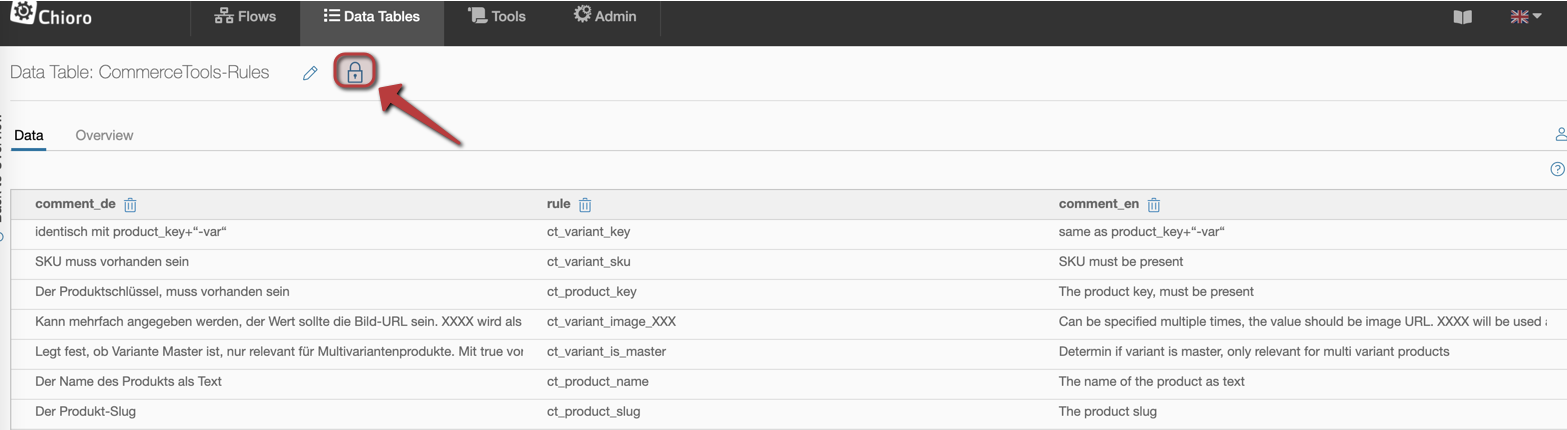Open the language flag dropdown
This screenshot has width=1567, height=430.
(1525, 17)
